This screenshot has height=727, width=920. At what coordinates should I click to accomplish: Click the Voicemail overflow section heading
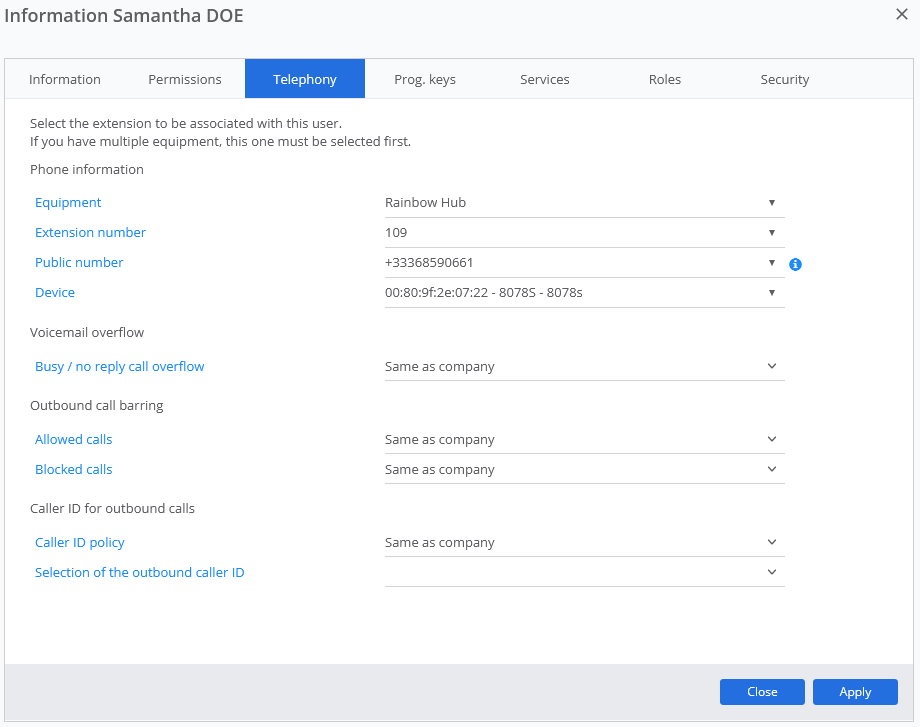tap(87, 332)
